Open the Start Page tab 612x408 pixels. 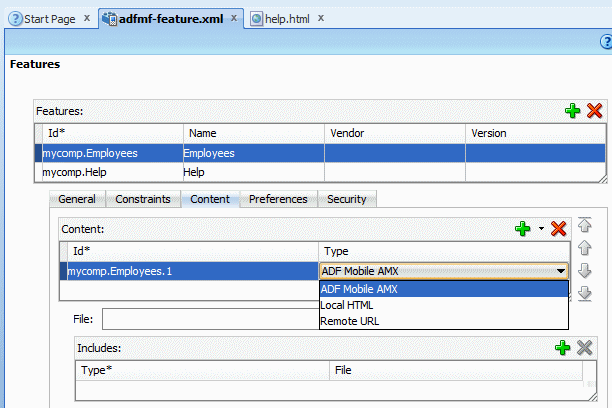47,19
